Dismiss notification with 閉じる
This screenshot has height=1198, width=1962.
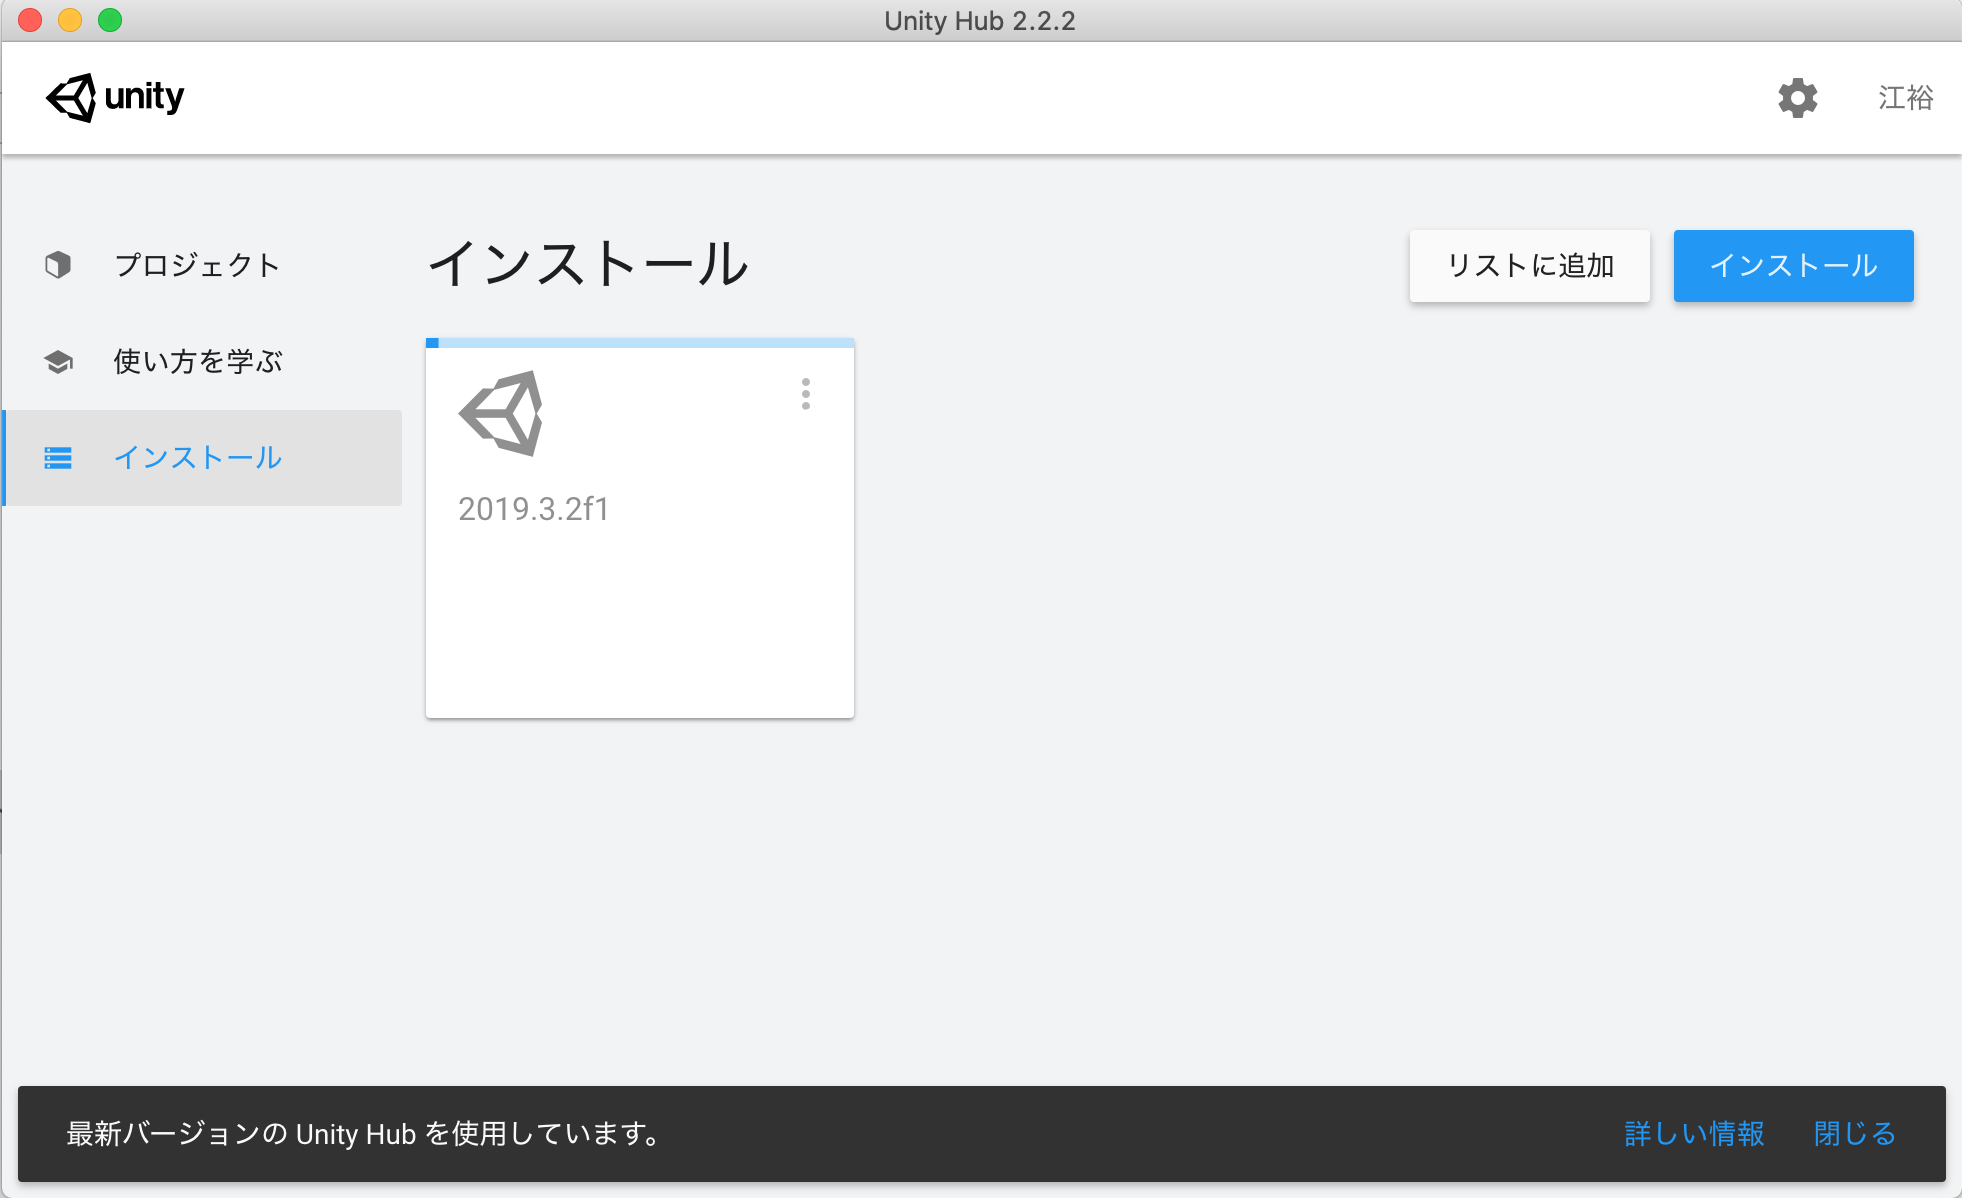pos(1855,1134)
